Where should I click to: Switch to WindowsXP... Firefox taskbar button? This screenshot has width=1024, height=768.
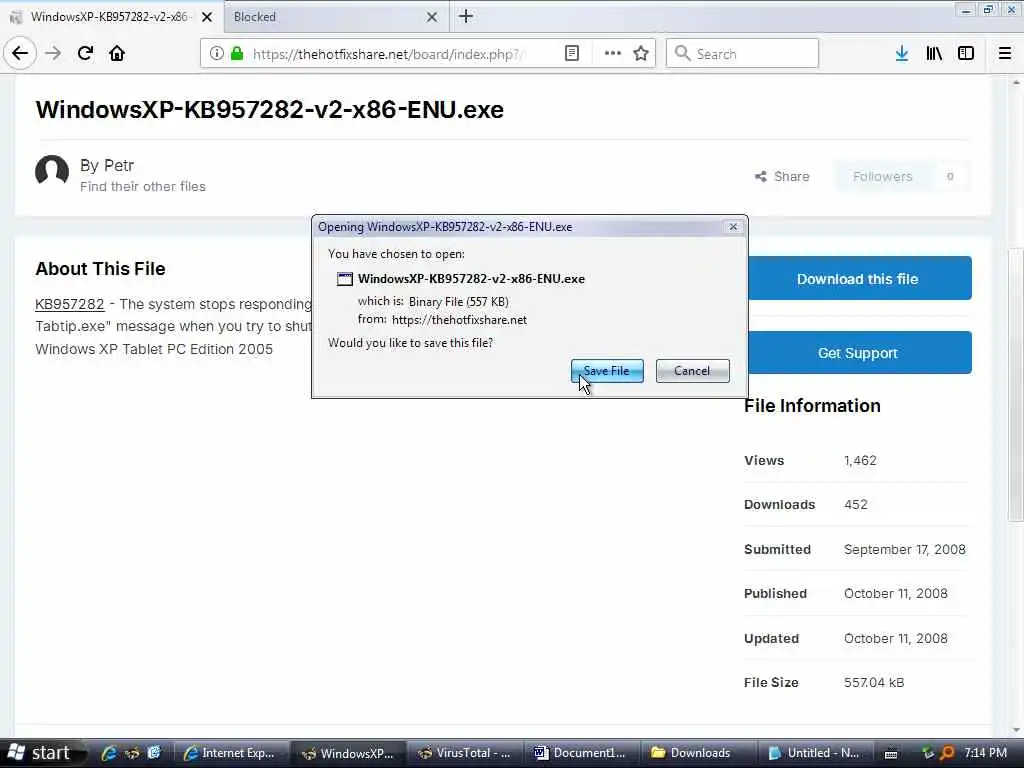349,753
